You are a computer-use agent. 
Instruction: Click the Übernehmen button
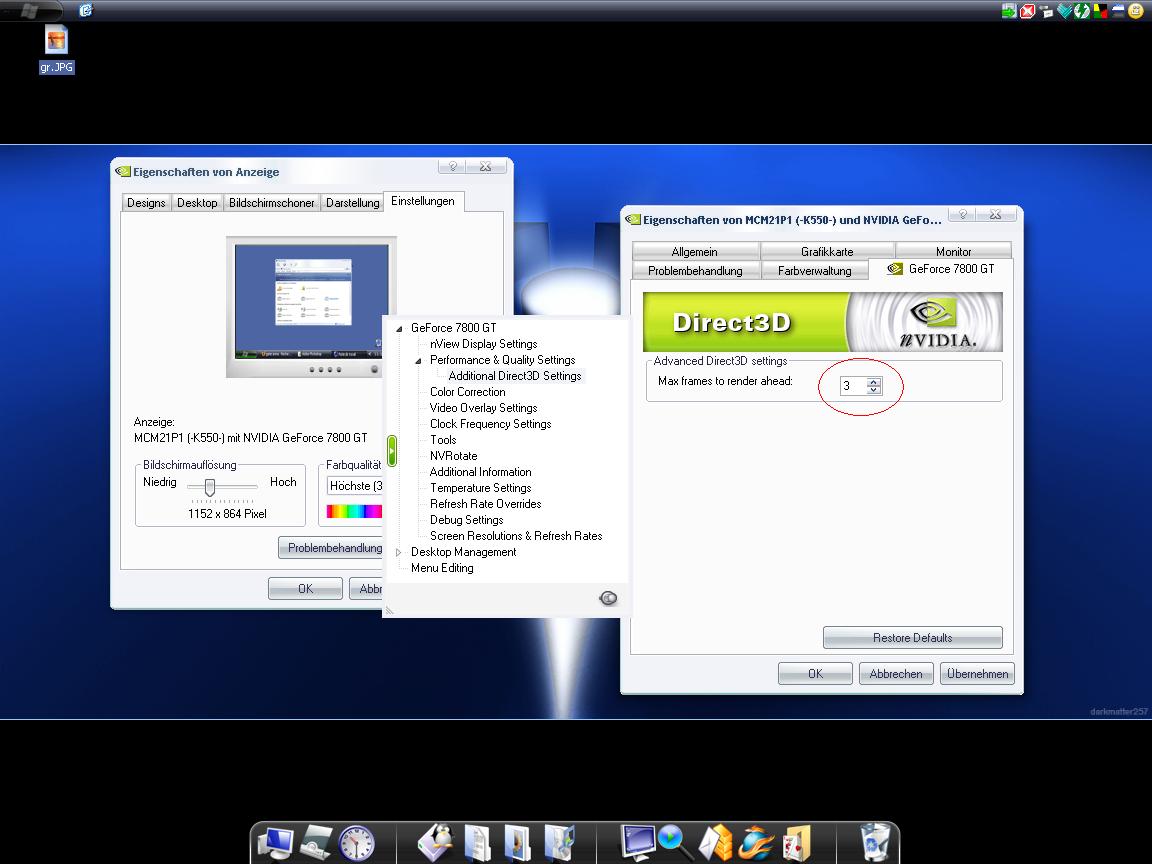coord(977,674)
